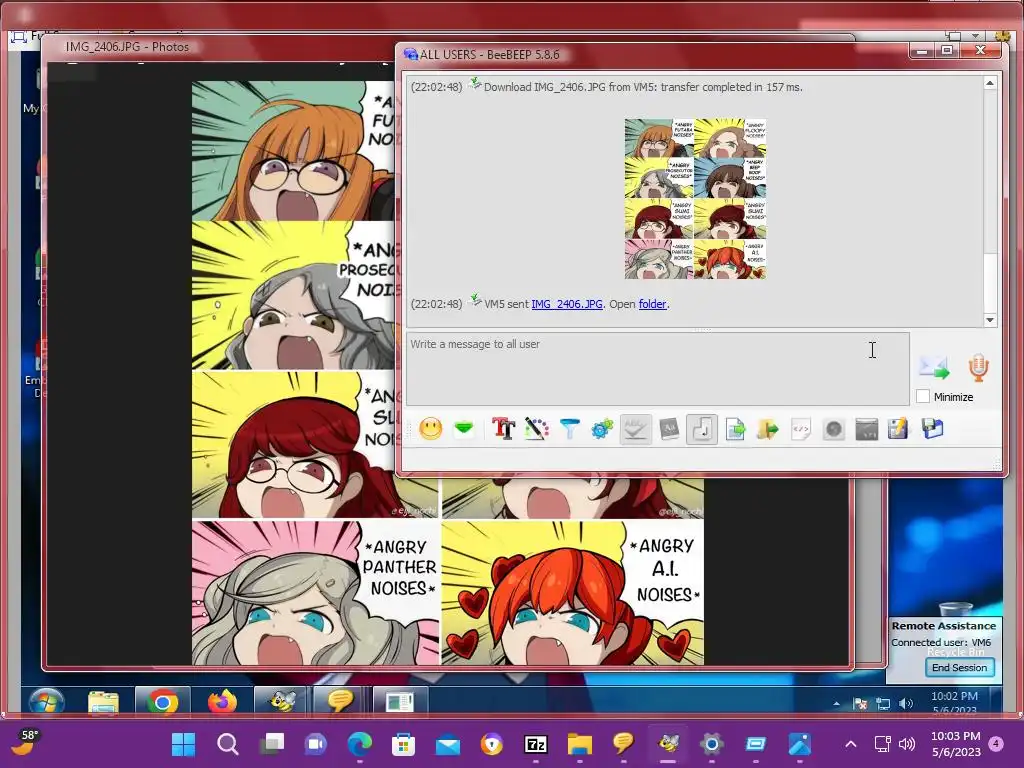Click the send folder arrow icon
This screenshot has height=768, width=1024.
pos(768,429)
